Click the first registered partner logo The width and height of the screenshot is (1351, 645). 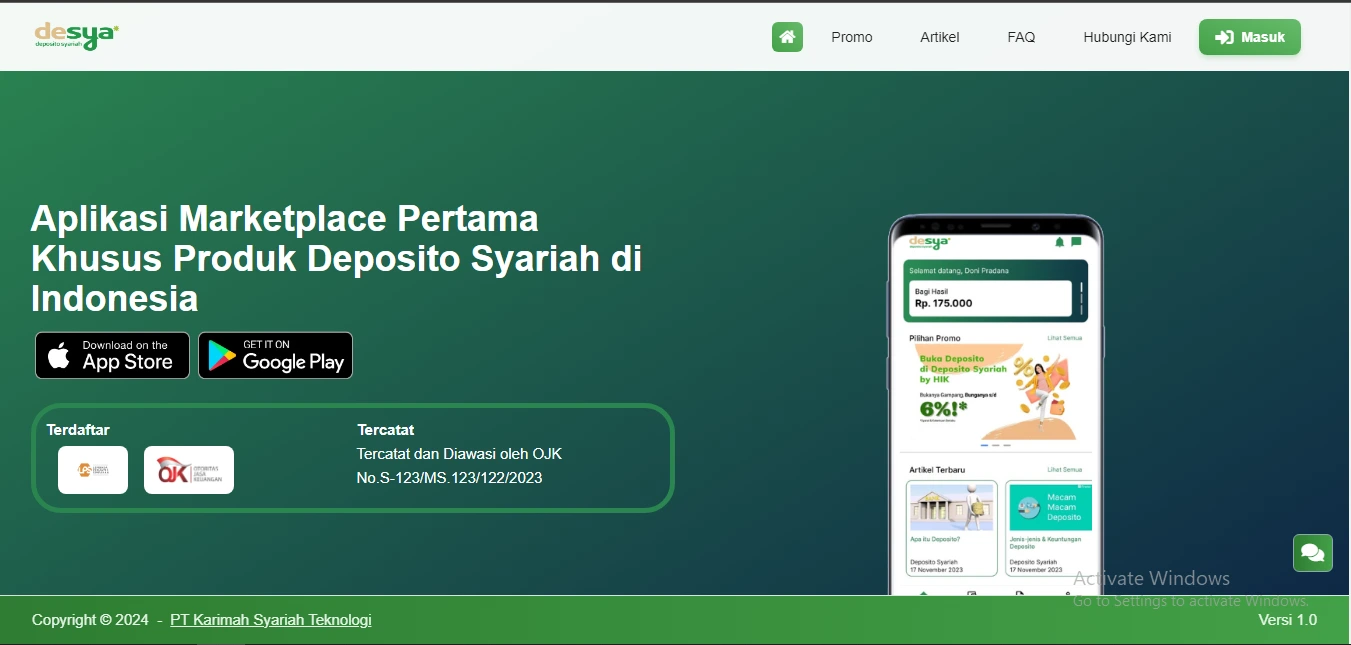click(x=93, y=470)
